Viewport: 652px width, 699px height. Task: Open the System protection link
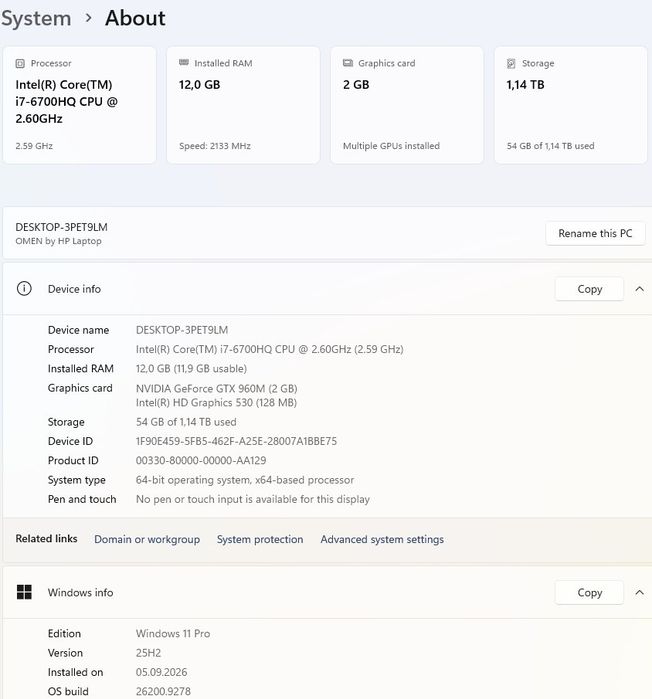260,539
